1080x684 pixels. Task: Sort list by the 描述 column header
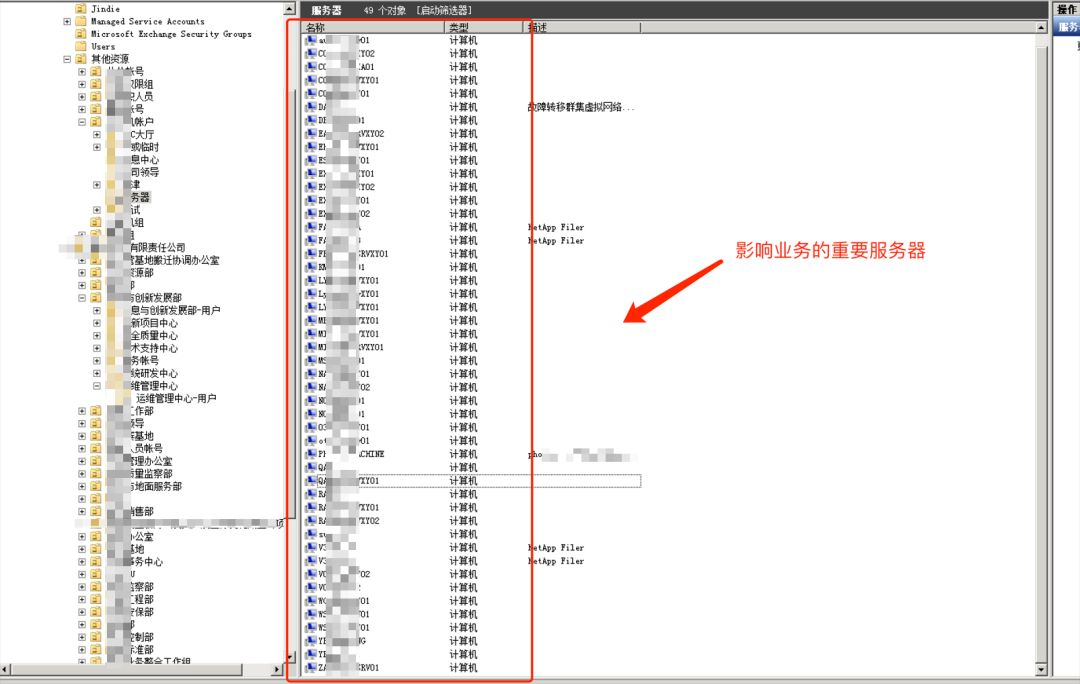coord(582,28)
